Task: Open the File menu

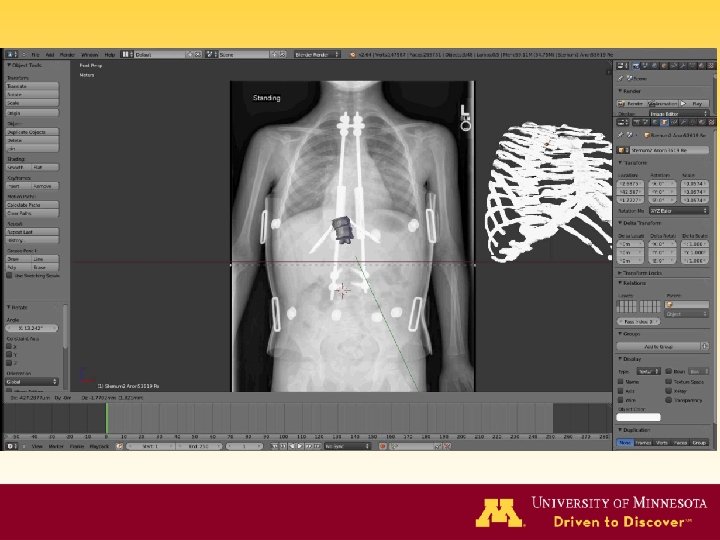Action: pos(35,55)
